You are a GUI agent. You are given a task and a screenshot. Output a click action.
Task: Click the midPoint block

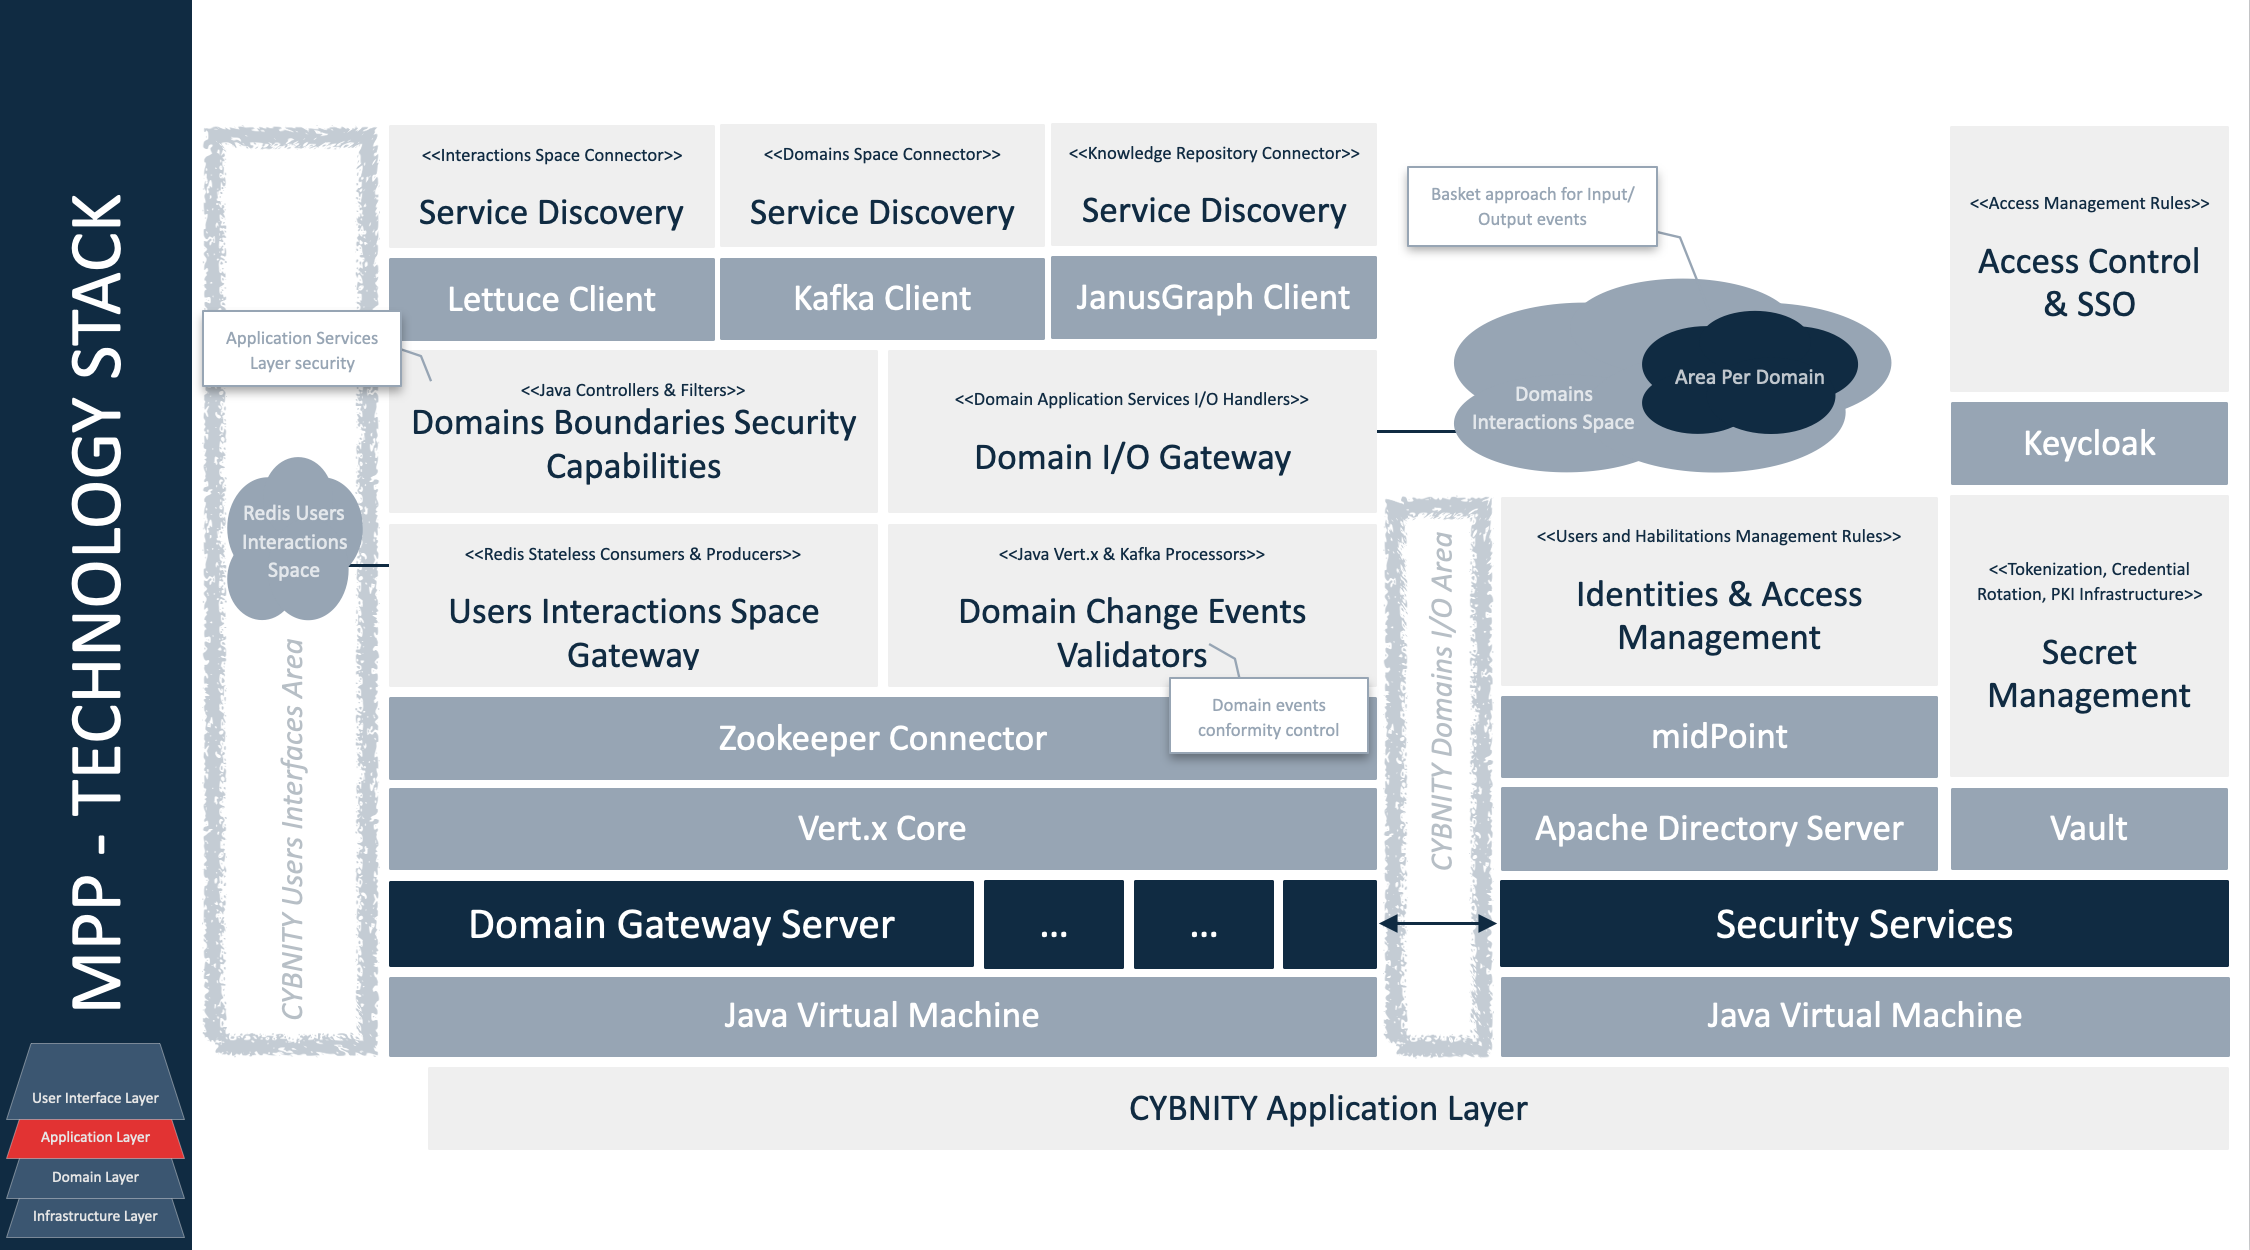tap(1718, 737)
